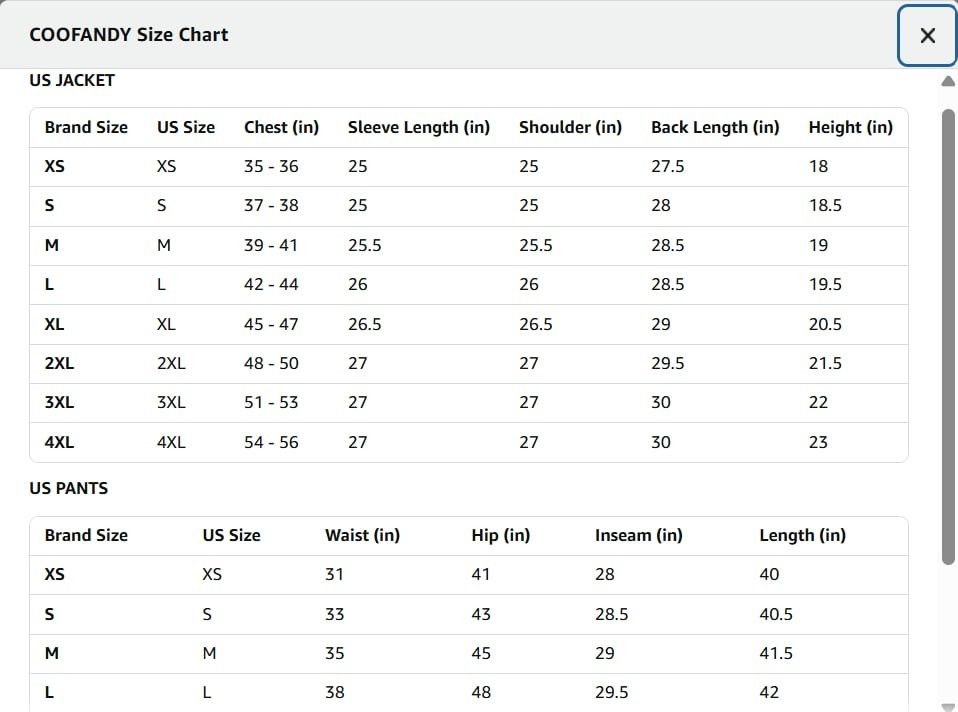The height and width of the screenshot is (712, 958).
Task: Click the Waist (in) column header
Action: (x=362, y=535)
